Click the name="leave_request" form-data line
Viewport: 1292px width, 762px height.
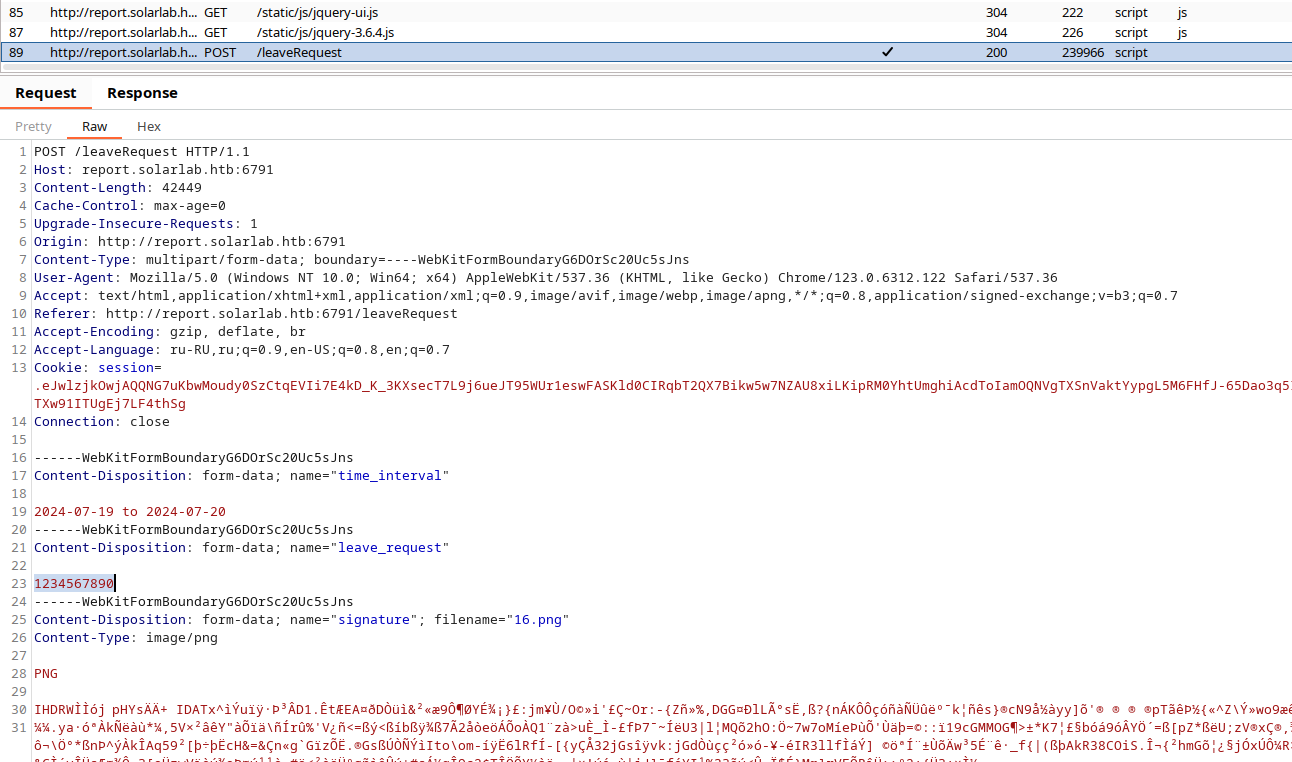click(242, 548)
